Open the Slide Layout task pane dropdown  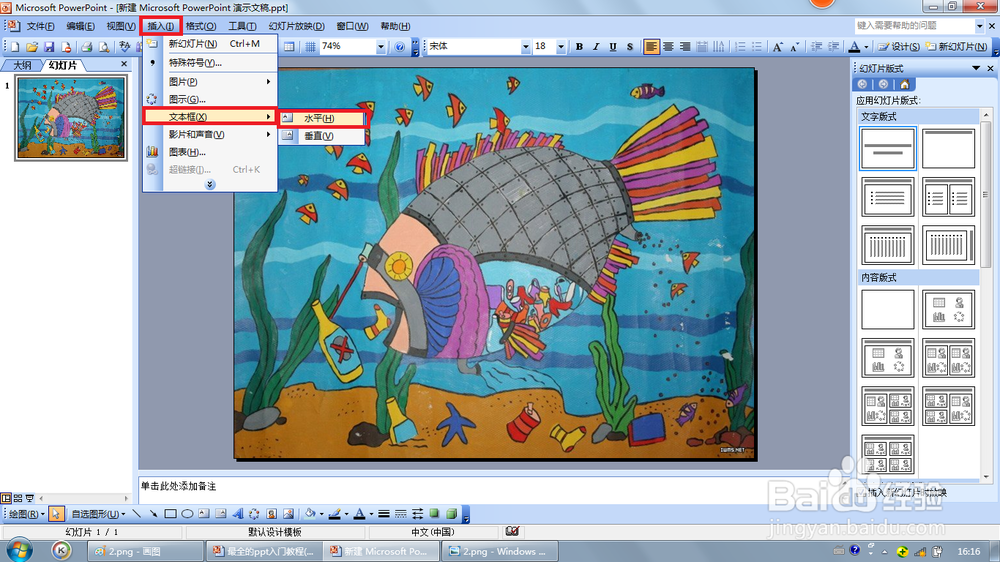pos(976,68)
